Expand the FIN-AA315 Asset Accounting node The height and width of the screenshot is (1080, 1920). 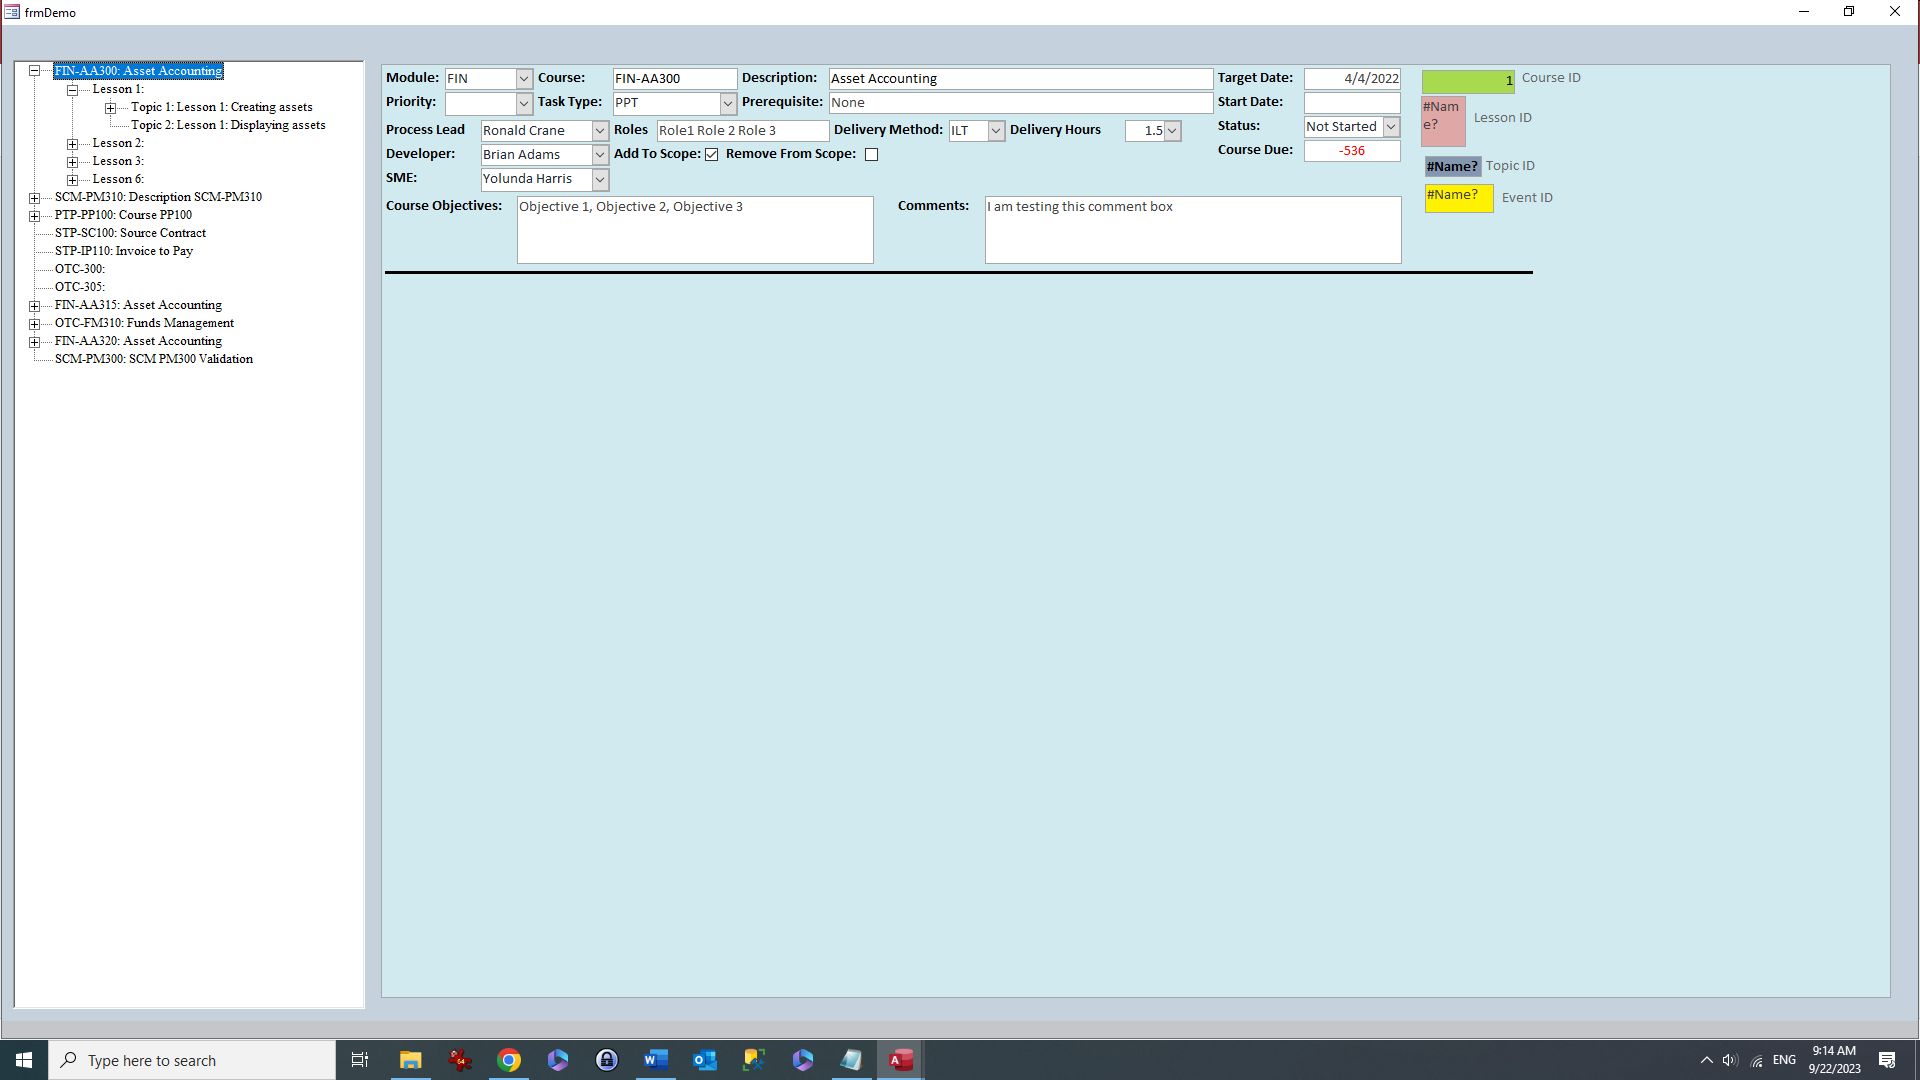(34, 305)
